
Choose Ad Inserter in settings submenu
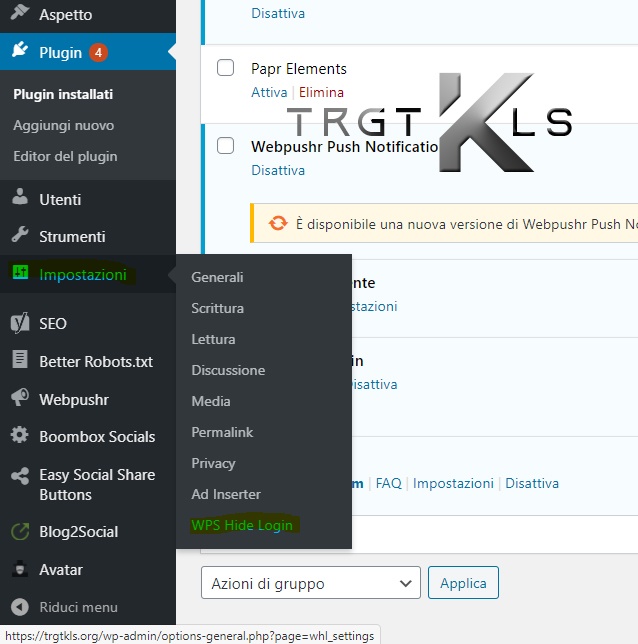(226, 494)
